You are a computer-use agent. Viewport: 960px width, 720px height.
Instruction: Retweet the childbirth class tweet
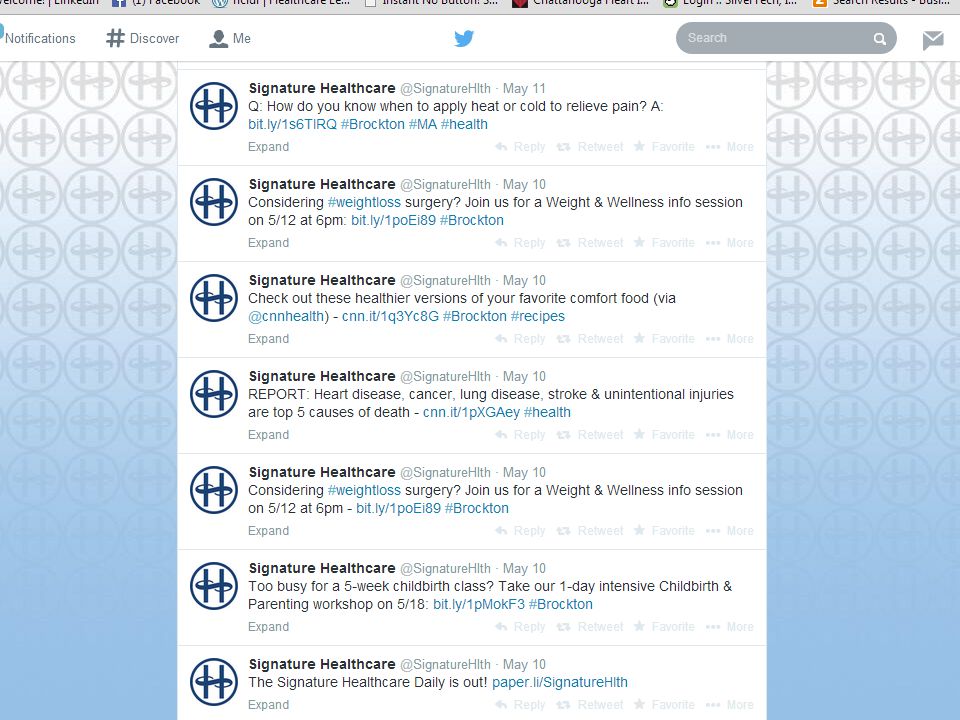click(590, 628)
